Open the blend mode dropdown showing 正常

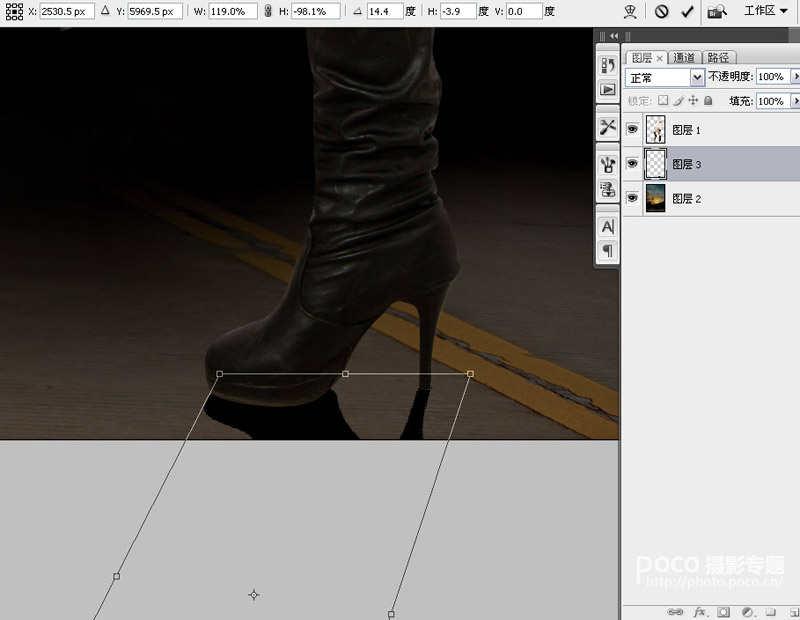665,77
